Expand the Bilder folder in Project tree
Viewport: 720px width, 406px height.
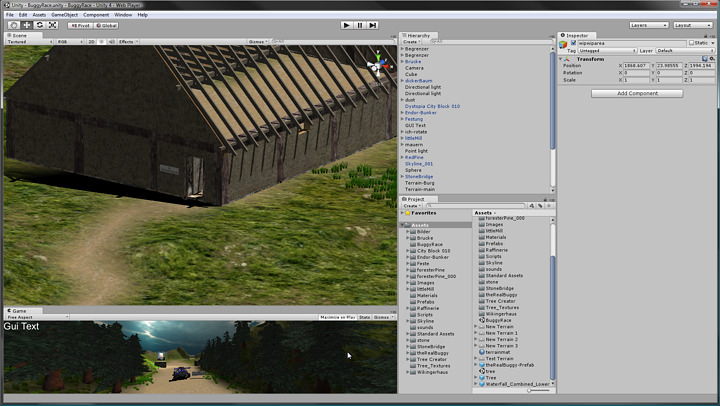tap(408, 232)
